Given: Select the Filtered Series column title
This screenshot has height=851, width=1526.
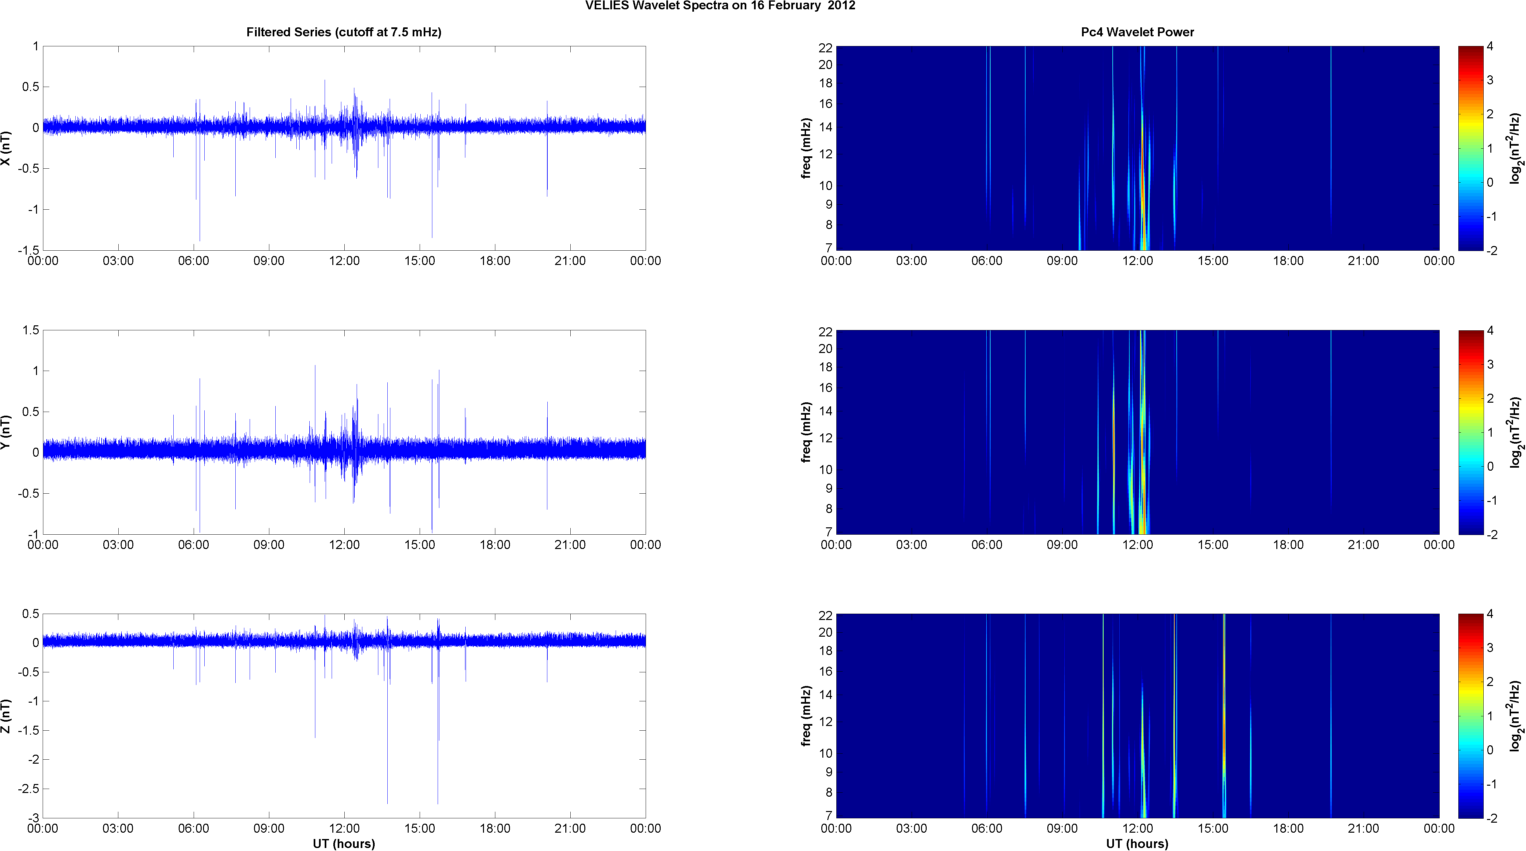Looking at the screenshot, I should 343,32.
